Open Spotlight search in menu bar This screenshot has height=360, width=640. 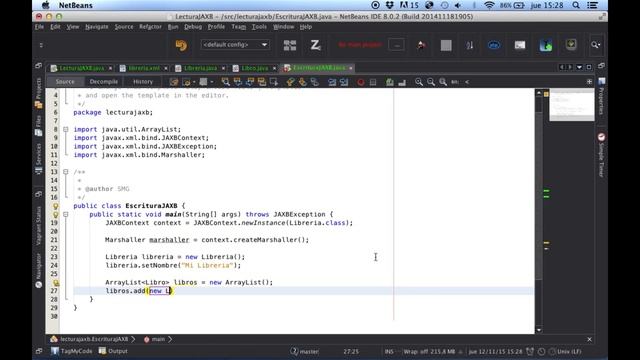576,5
